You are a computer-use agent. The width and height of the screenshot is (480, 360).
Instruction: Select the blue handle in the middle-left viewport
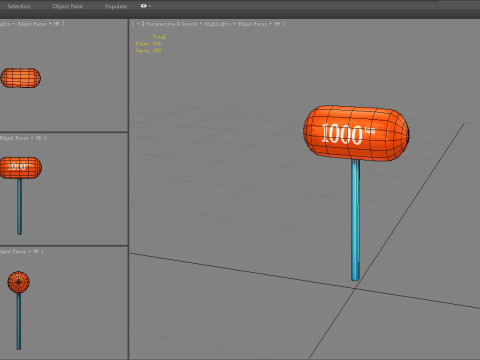point(19,207)
